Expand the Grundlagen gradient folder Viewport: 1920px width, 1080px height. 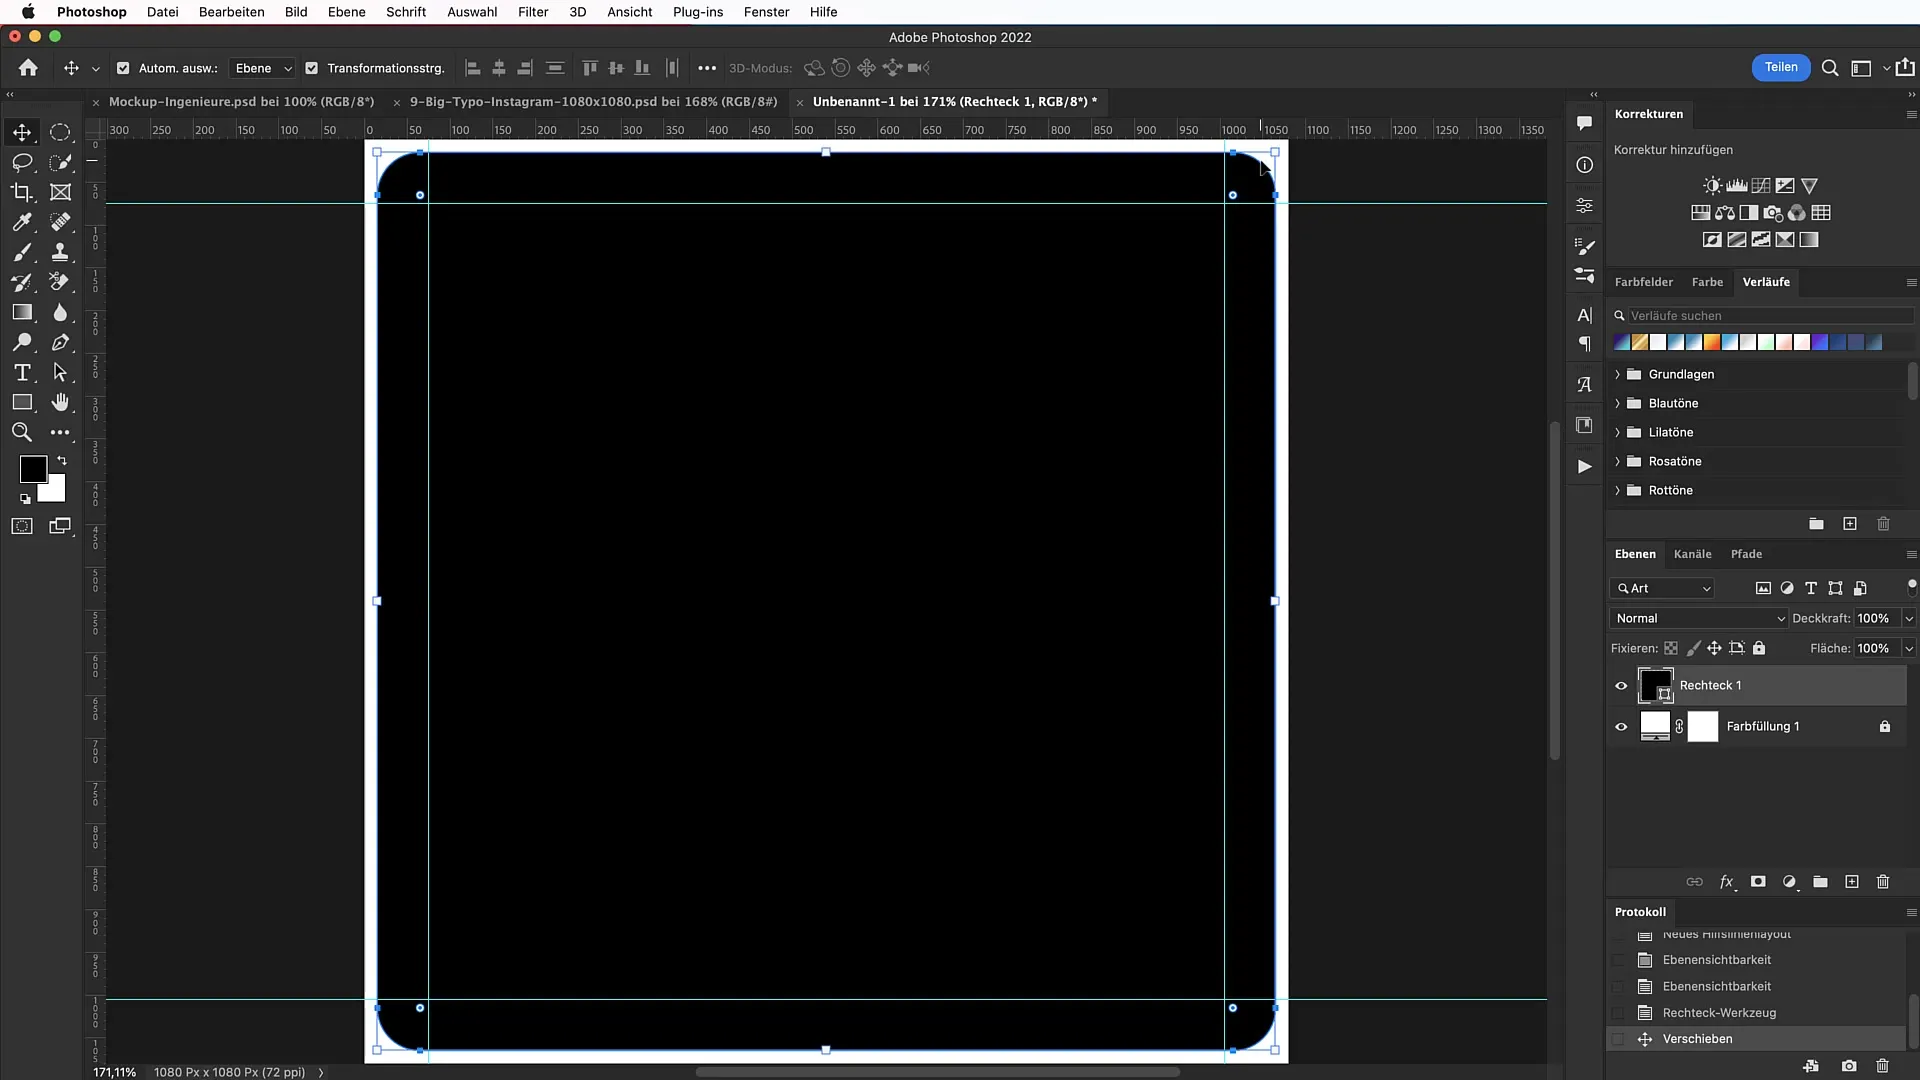[x=1617, y=374]
